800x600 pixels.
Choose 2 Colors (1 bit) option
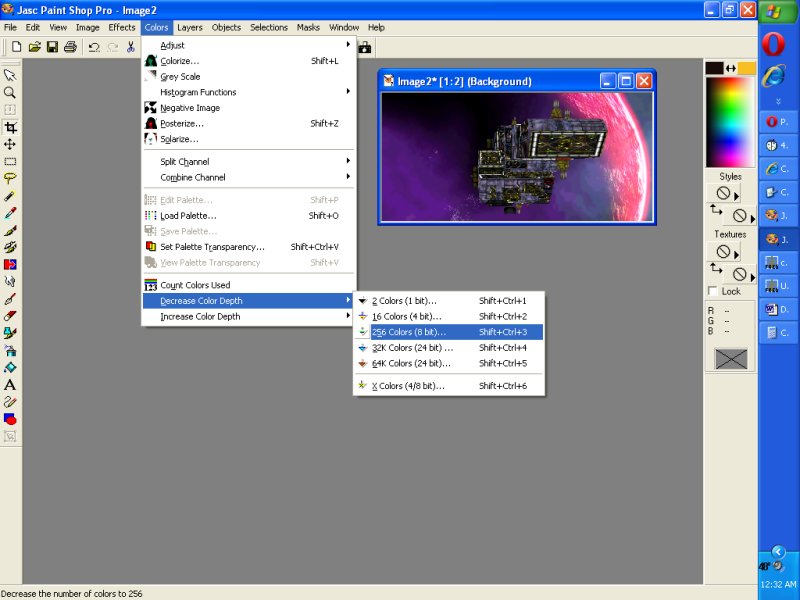pos(449,301)
